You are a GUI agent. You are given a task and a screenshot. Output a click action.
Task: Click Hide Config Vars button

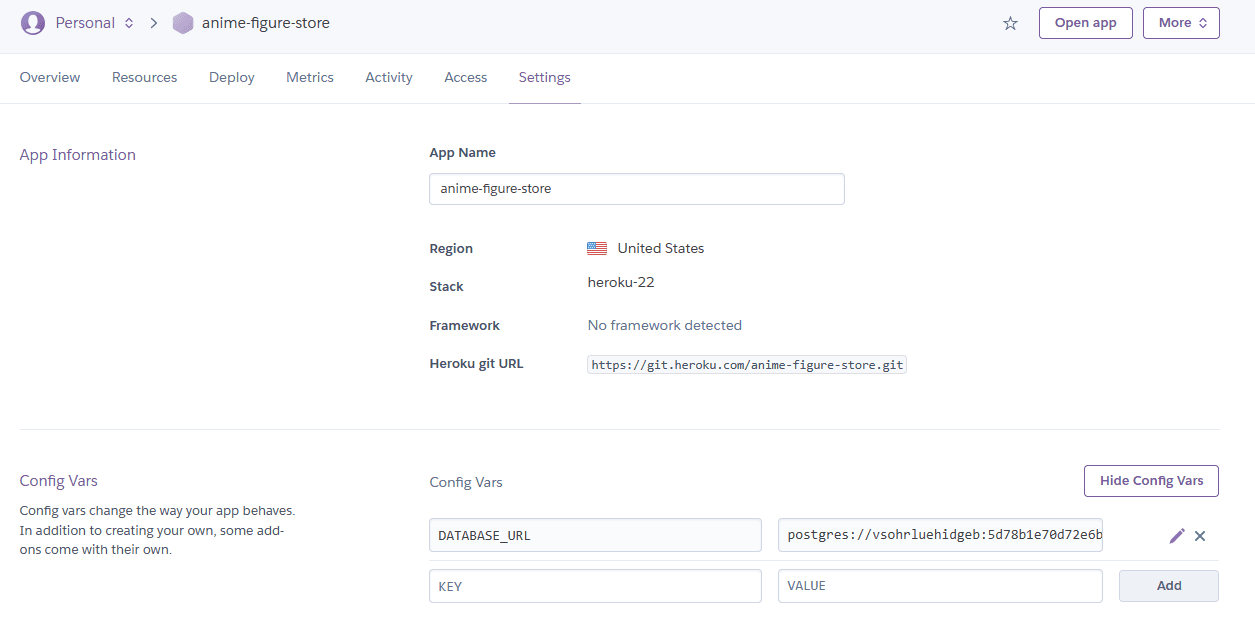(x=1151, y=481)
